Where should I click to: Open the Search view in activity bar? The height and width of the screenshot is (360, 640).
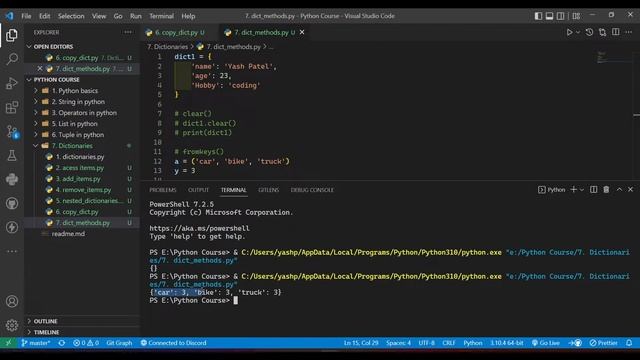[x=12, y=59]
